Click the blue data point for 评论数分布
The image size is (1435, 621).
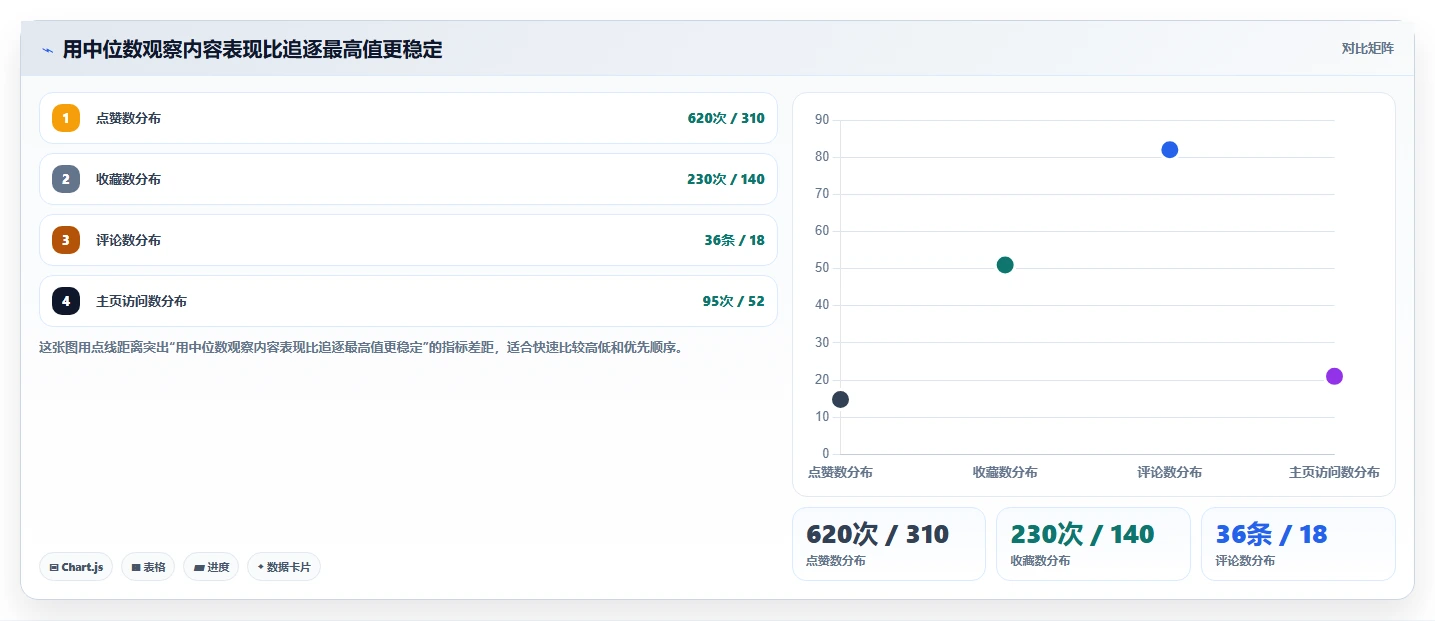pyautogui.click(x=1170, y=150)
